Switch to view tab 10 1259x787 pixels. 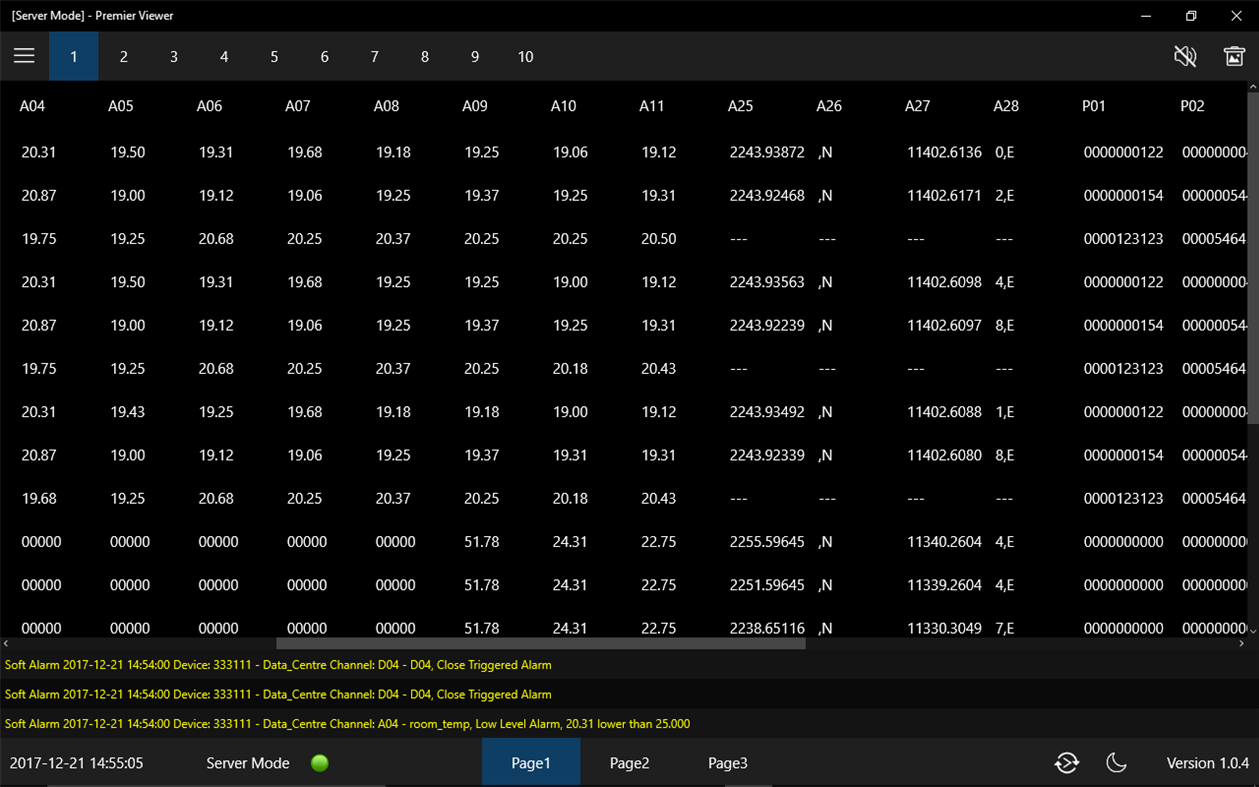pos(525,56)
